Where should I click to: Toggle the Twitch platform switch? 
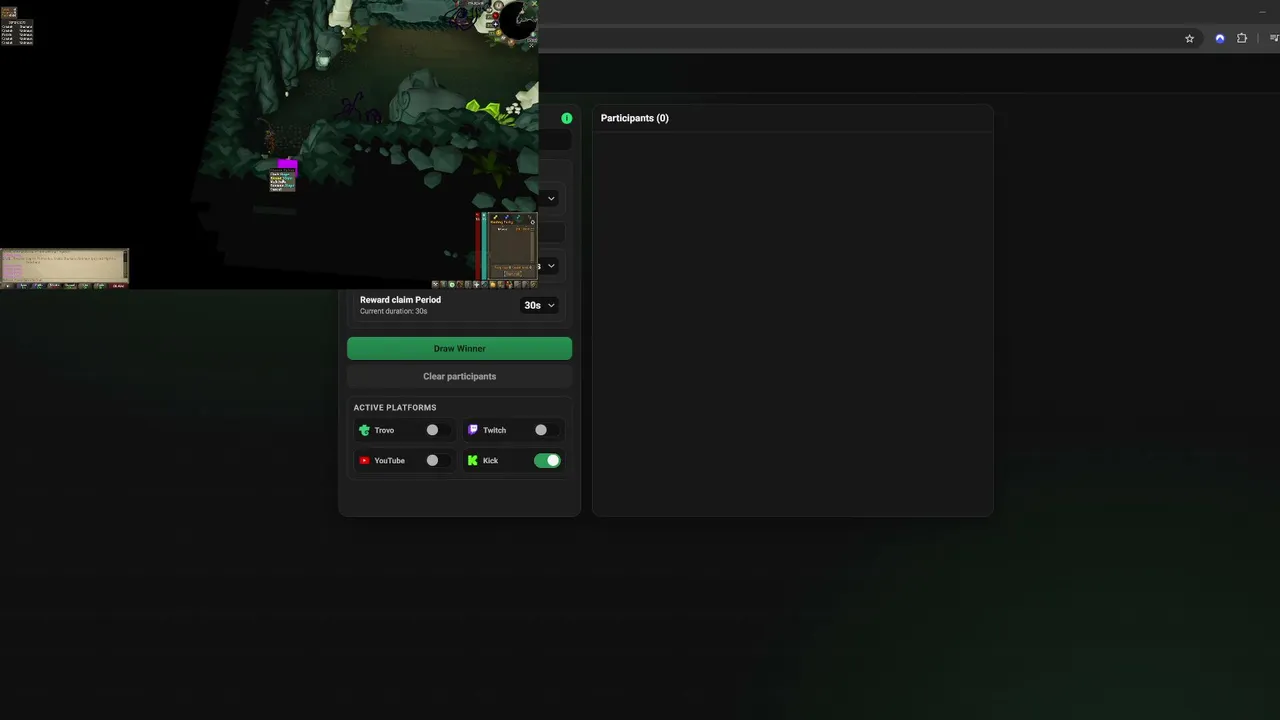tap(547, 430)
